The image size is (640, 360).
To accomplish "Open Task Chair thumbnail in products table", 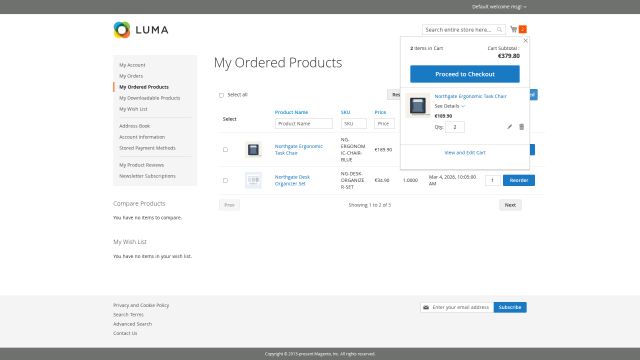I will pos(253,149).
